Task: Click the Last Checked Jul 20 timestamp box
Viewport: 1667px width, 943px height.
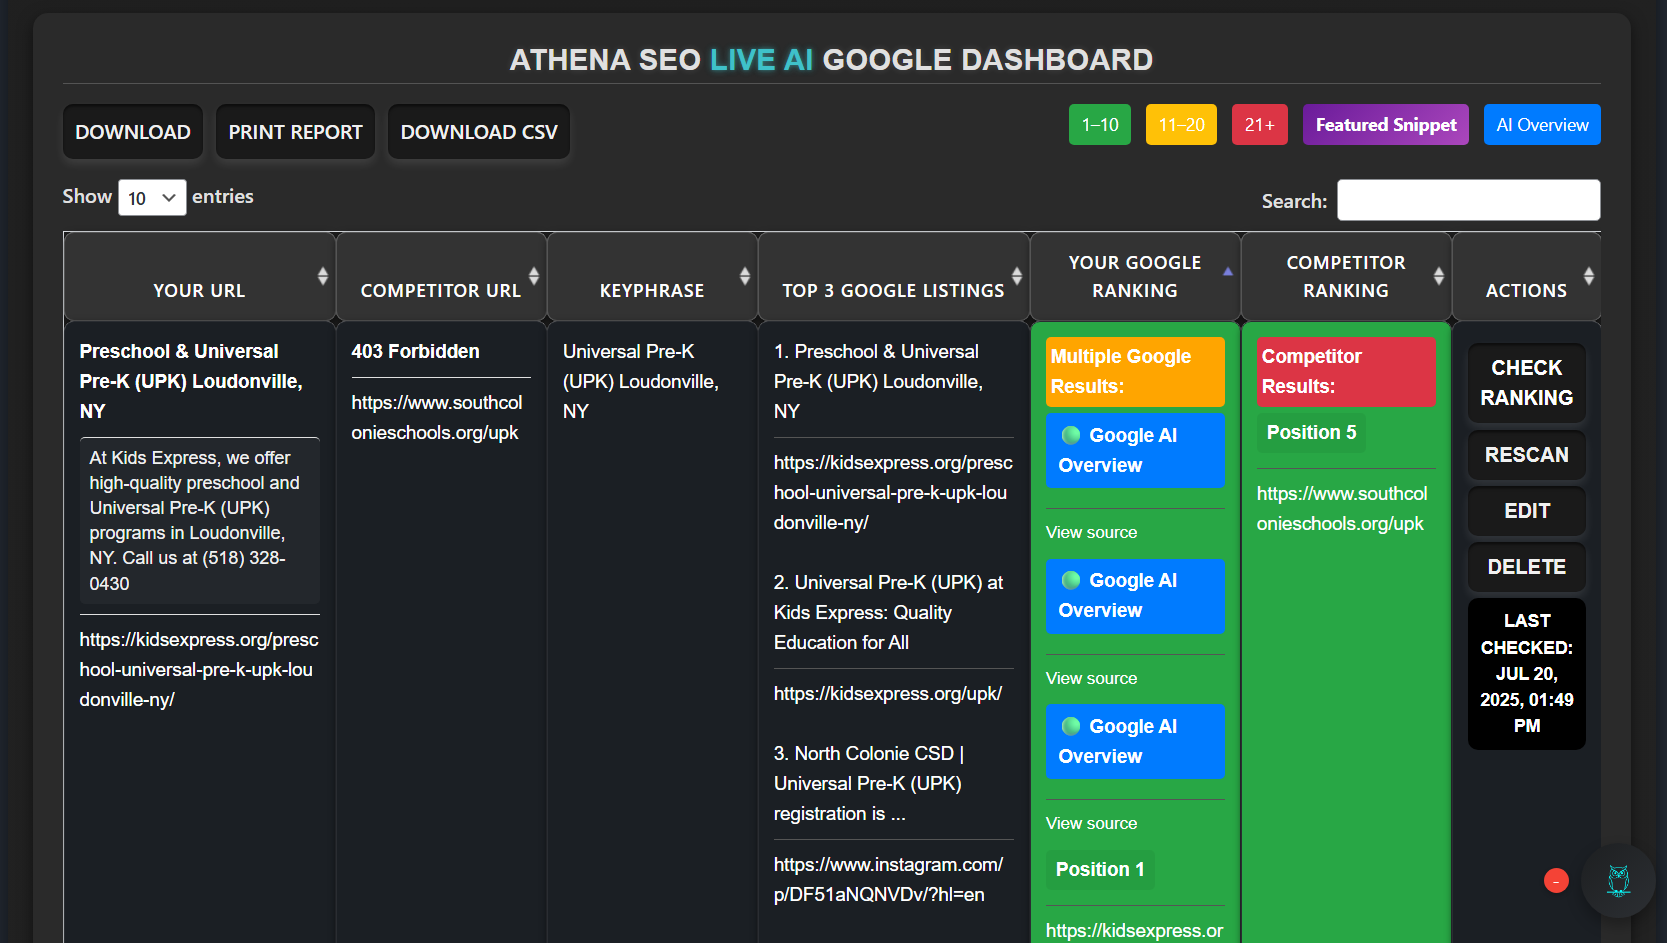Action: (1526, 674)
